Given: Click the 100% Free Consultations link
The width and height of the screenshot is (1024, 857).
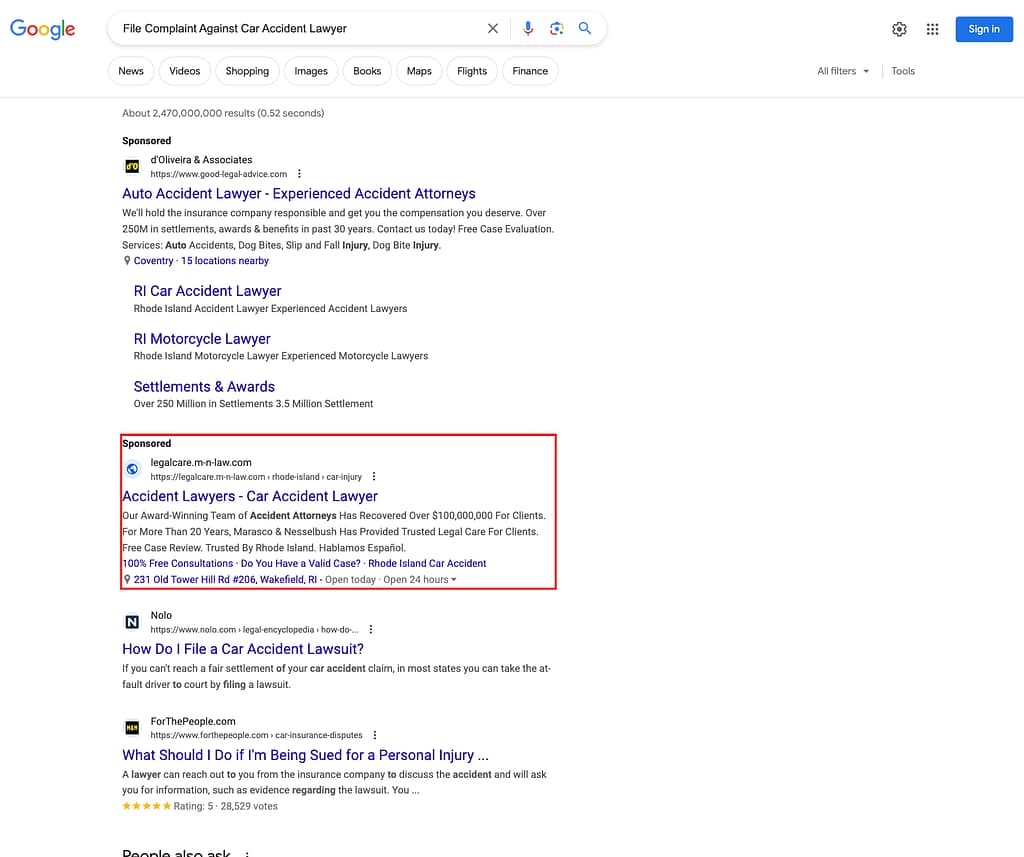Looking at the screenshot, I should [x=178, y=564].
